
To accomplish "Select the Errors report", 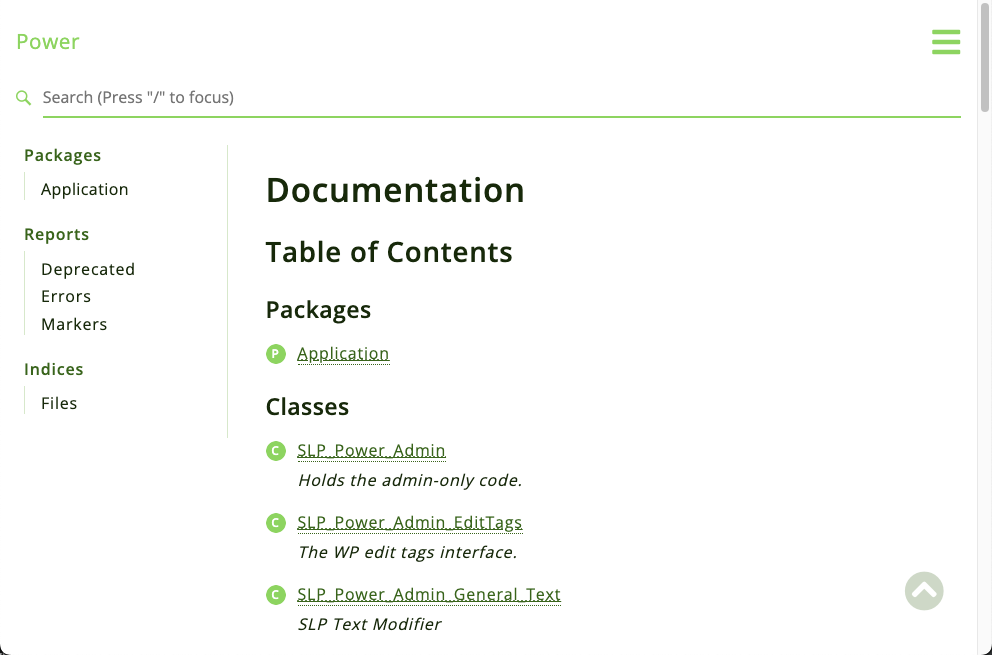I will 65,296.
